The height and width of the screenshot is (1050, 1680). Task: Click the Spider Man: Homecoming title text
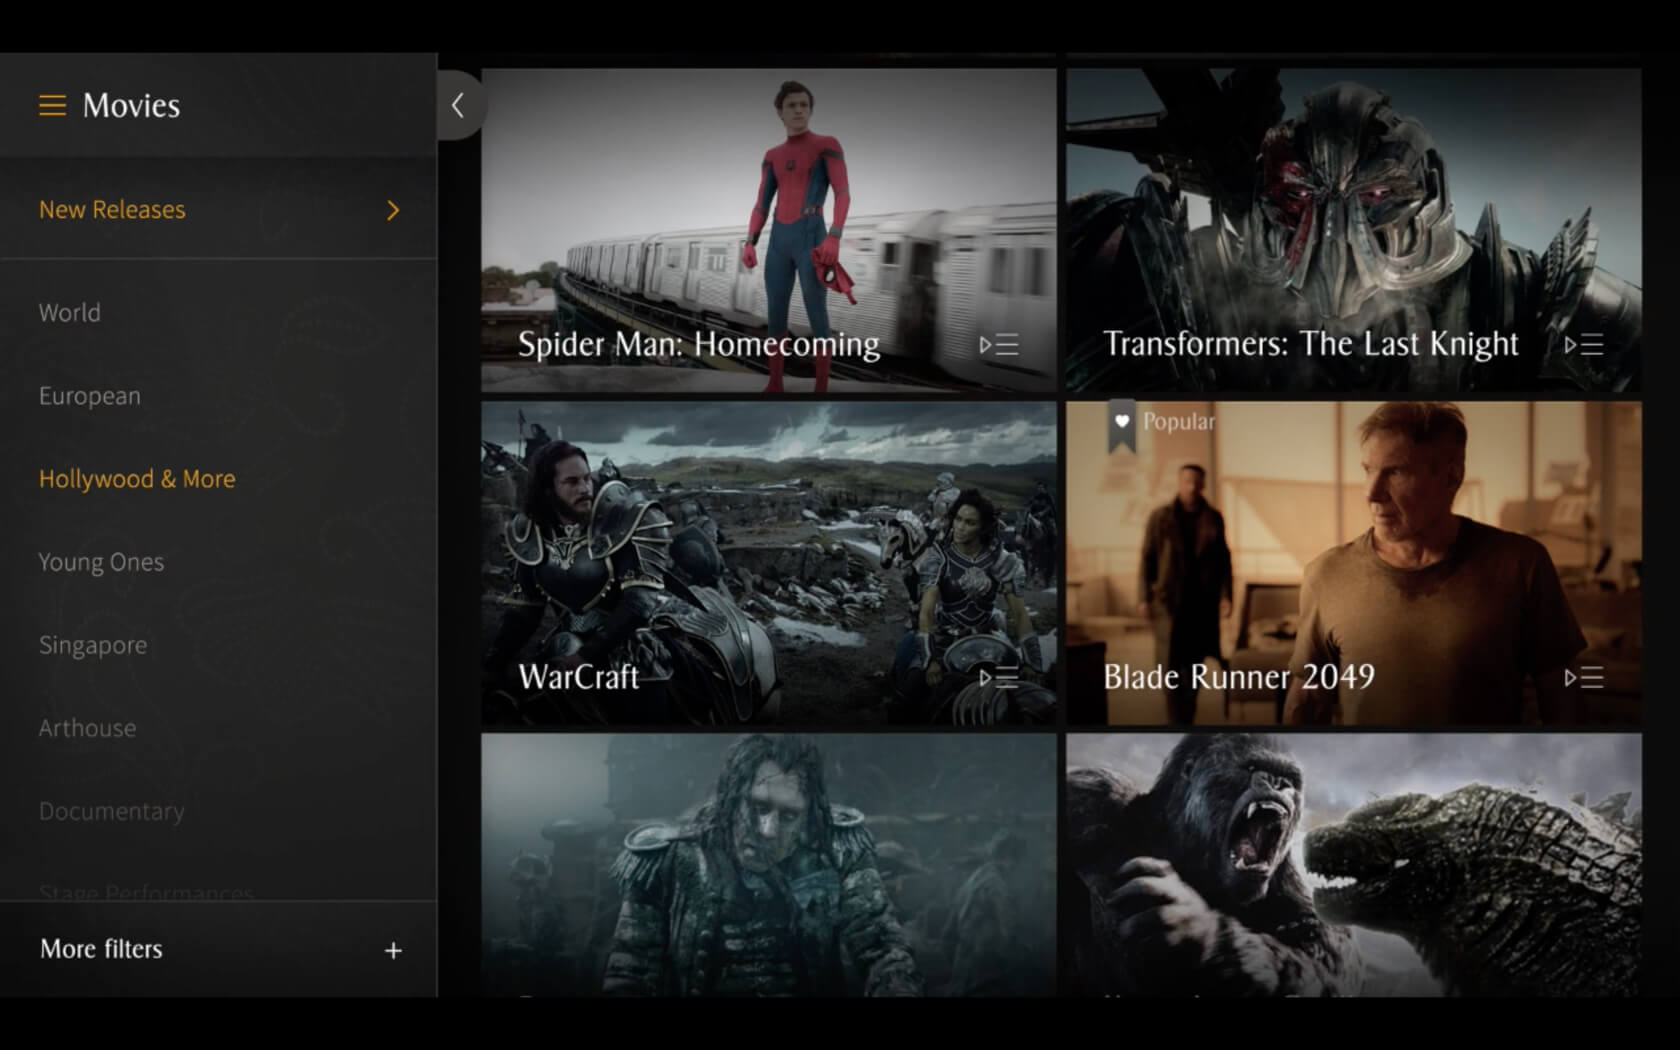coord(698,344)
